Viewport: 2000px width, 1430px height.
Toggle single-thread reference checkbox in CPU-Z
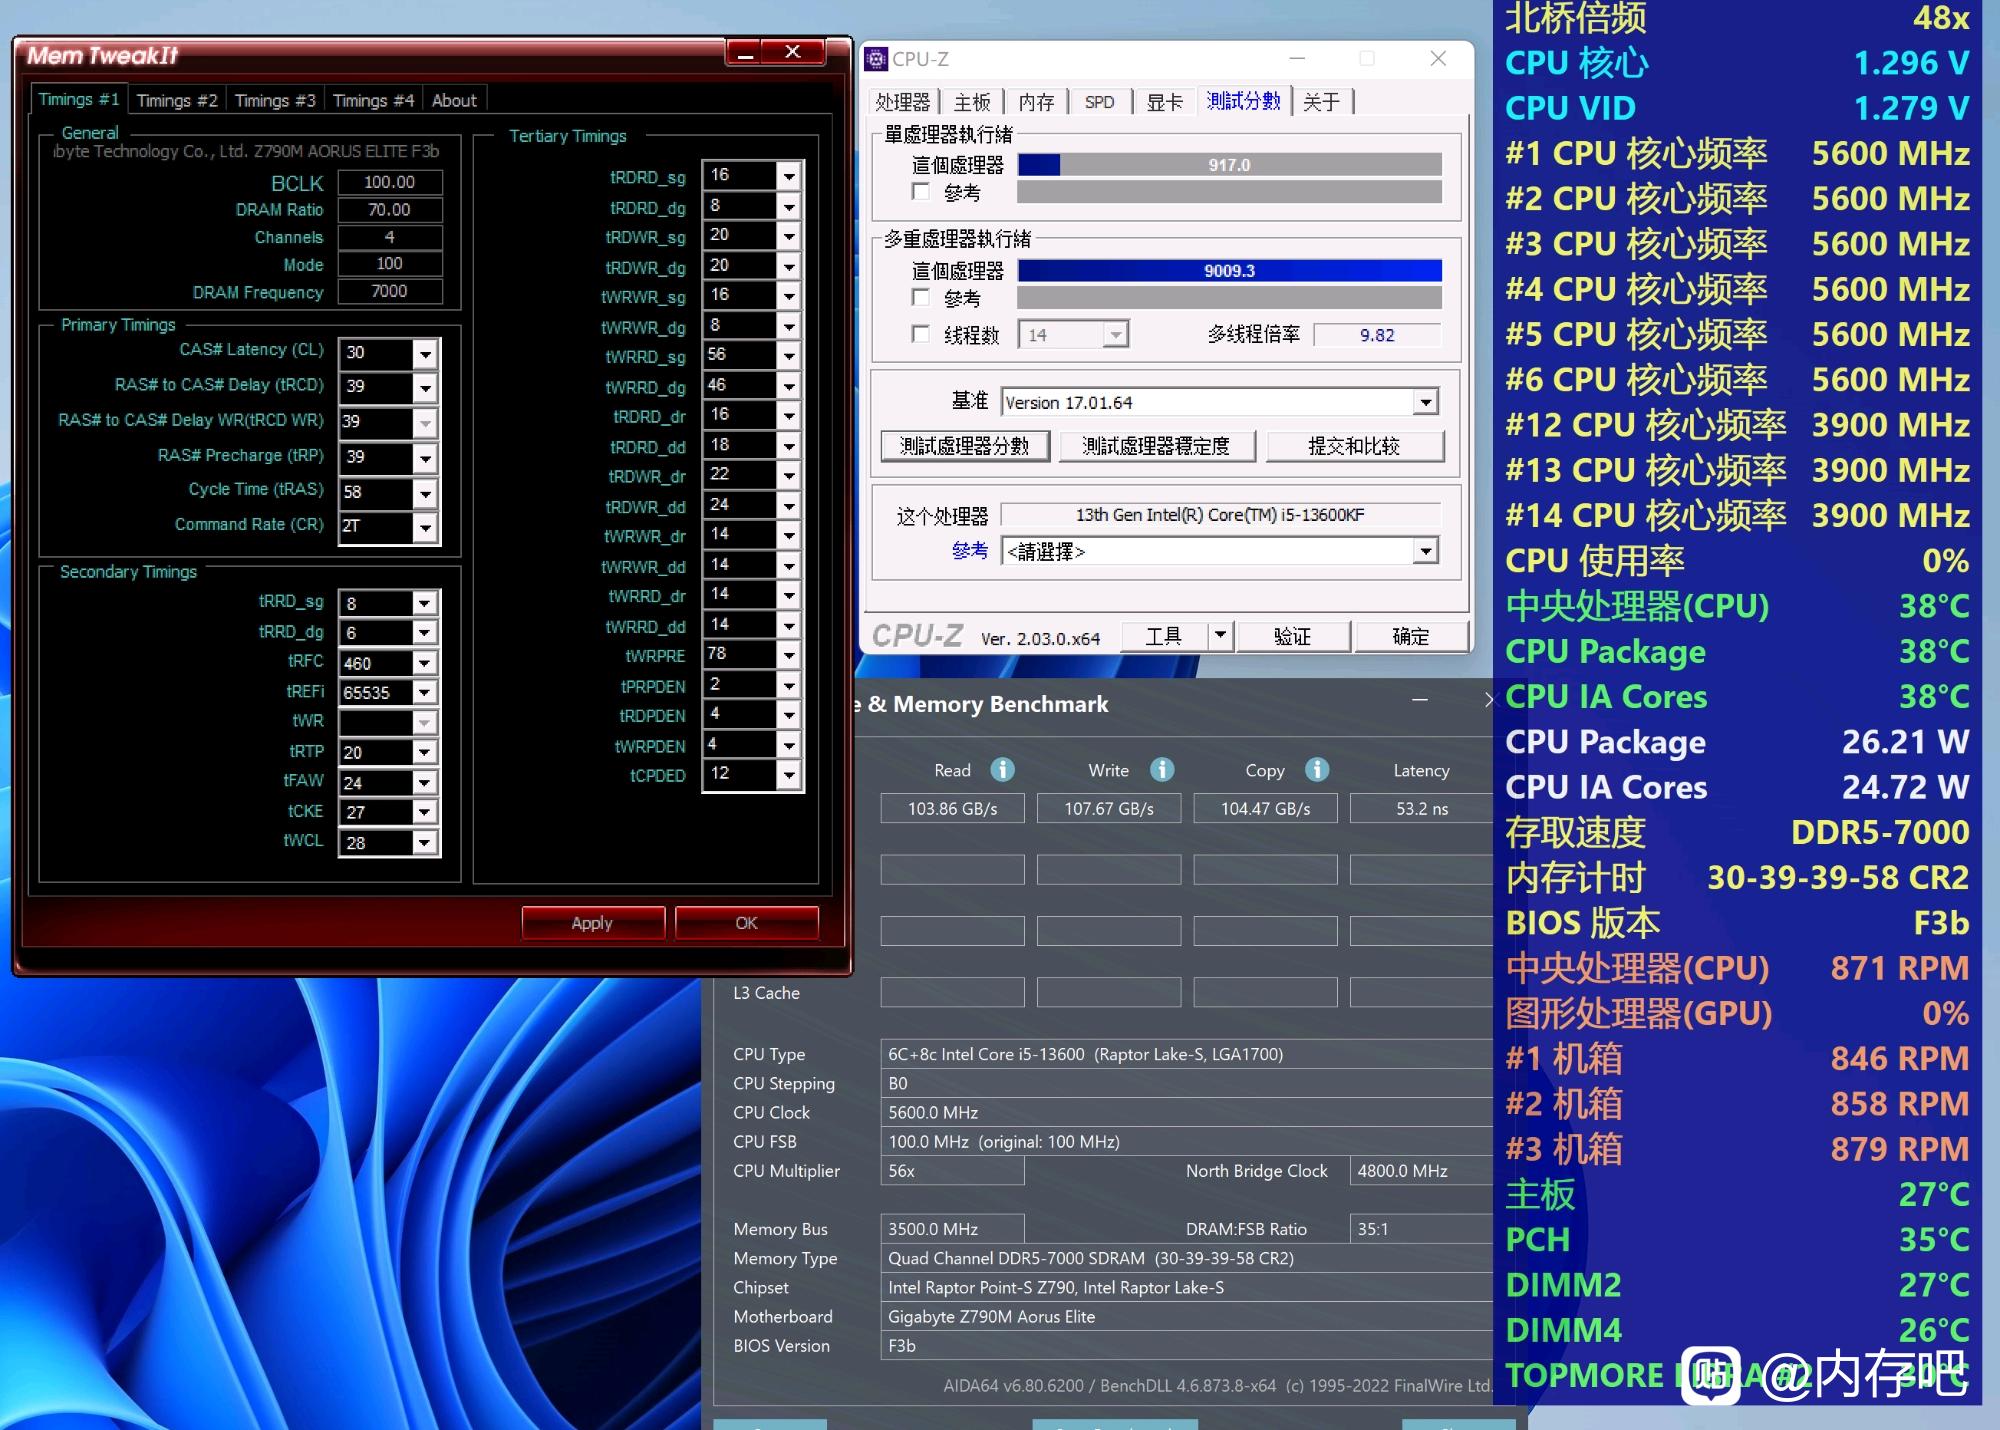(921, 191)
